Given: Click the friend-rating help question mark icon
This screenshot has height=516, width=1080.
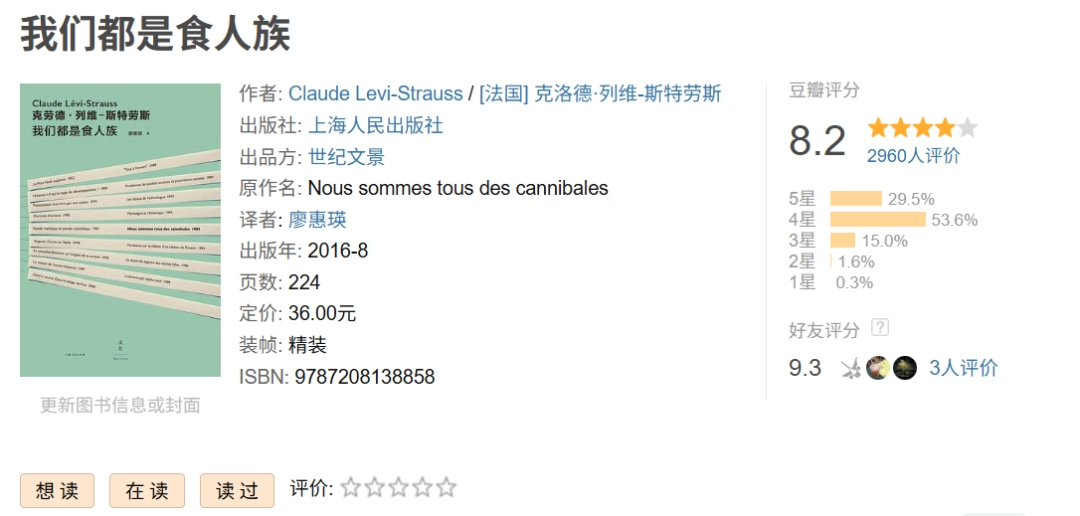Looking at the screenshot, I should 880,327.
